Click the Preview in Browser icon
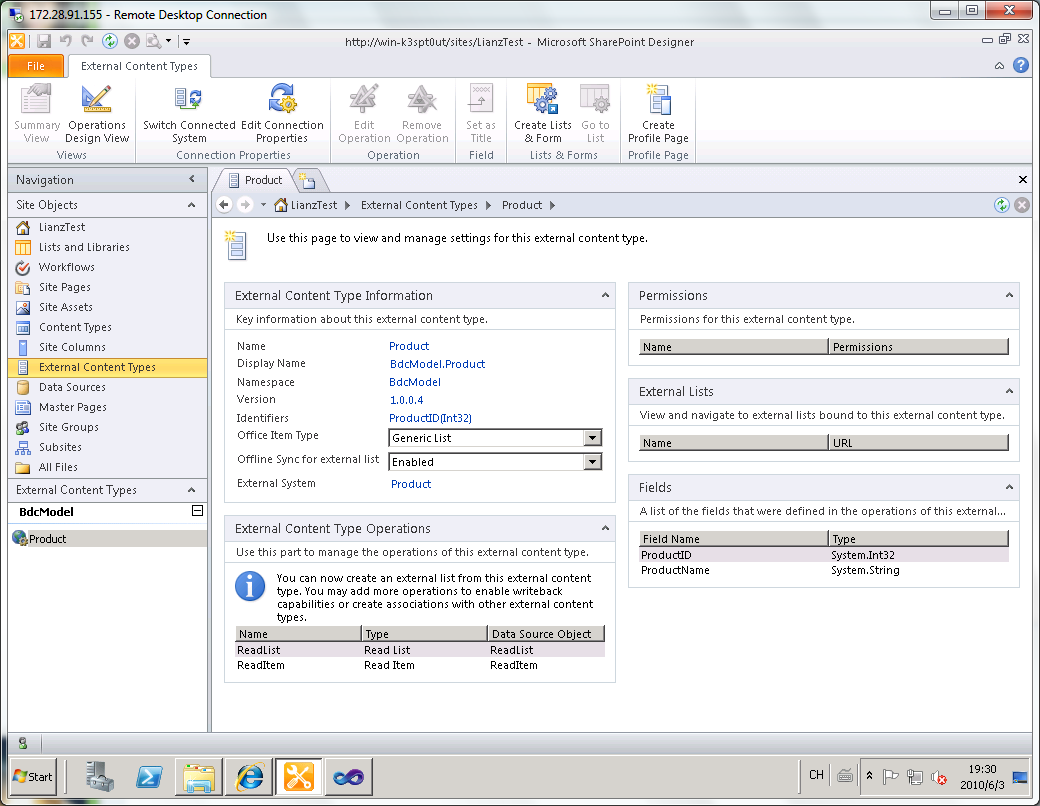 tap(154, 41)
